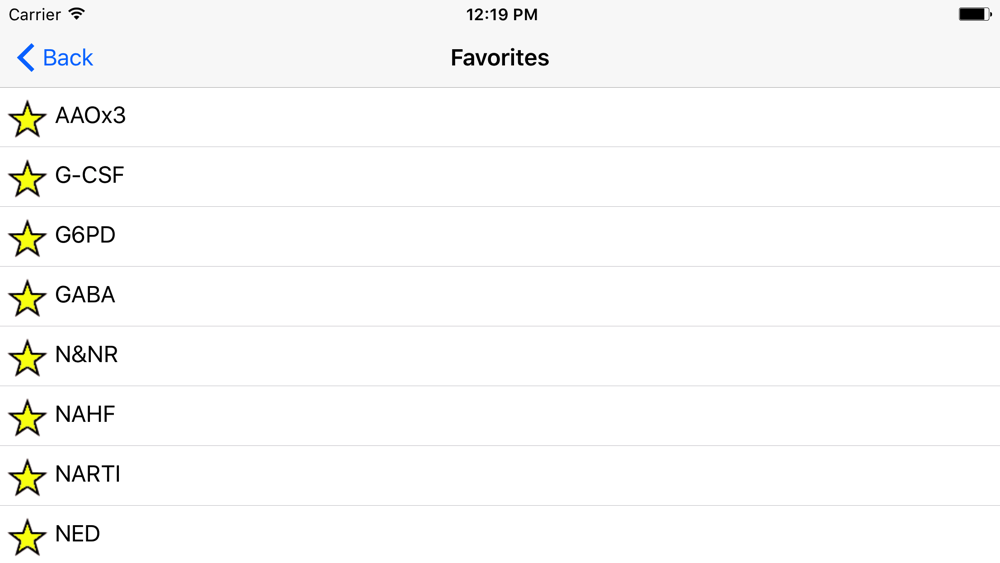
Task: Unfavorite G6PD via its star icon
Action: pos(27,238)
